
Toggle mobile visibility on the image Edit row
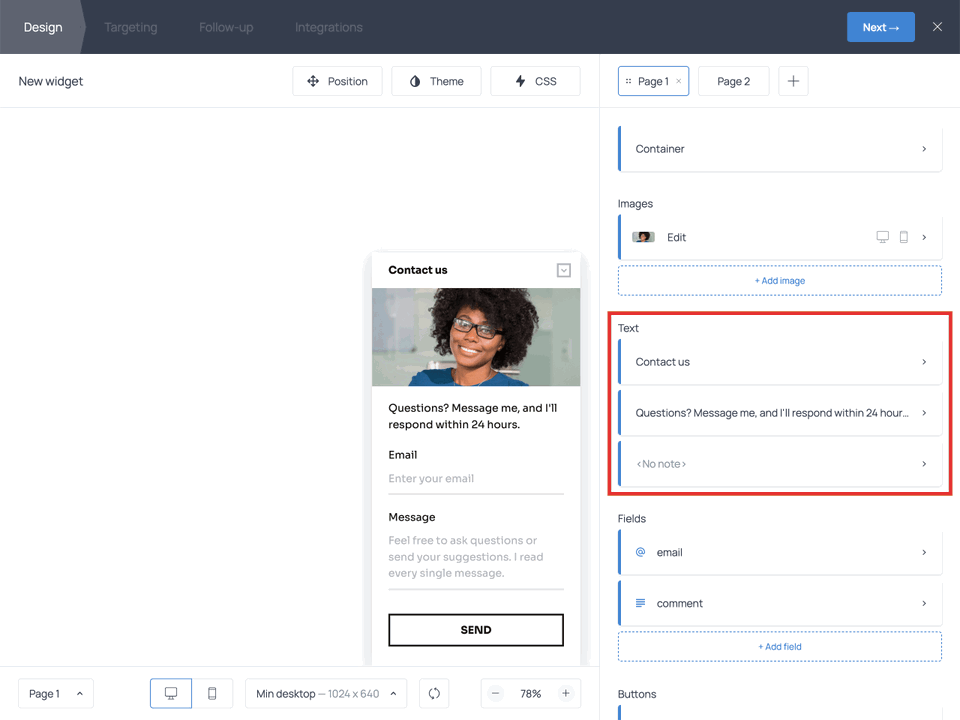click(x=904, y=237)
